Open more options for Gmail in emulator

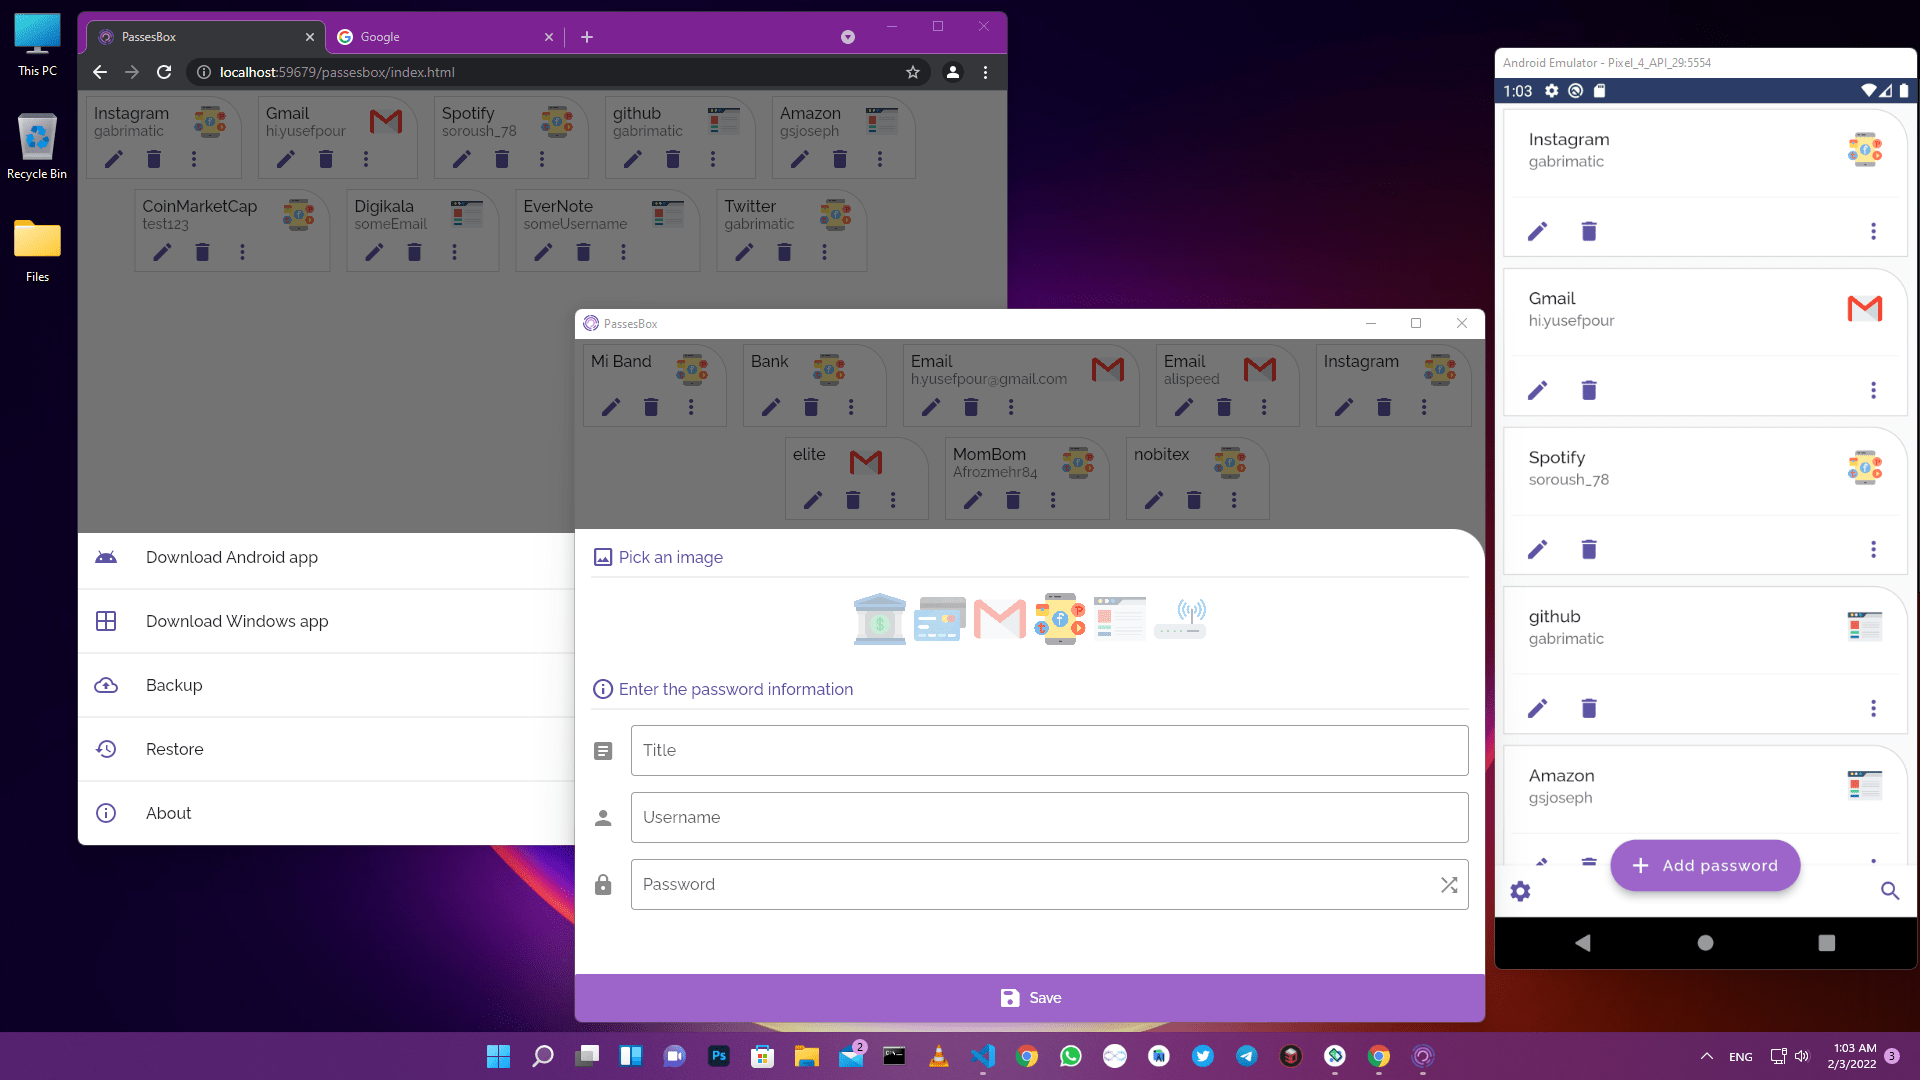[x=1873, y=390]
